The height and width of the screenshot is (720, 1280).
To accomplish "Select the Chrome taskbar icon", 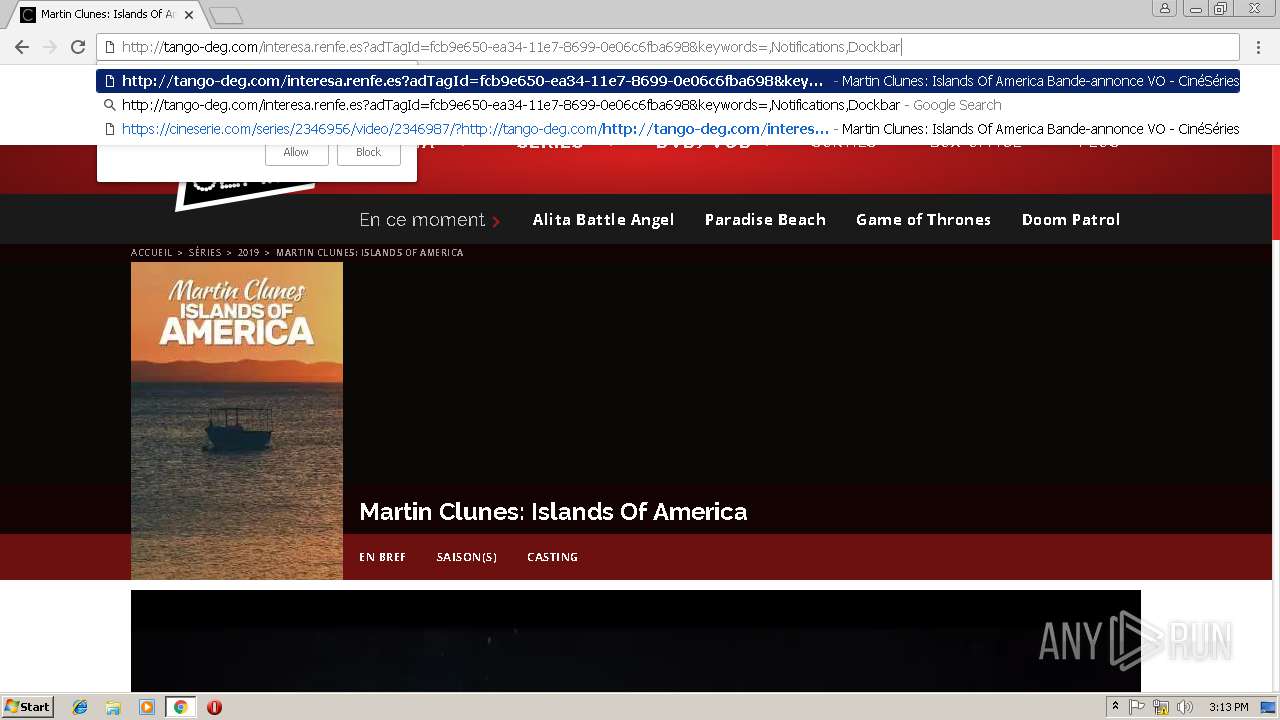I will (x=180, y=707).
